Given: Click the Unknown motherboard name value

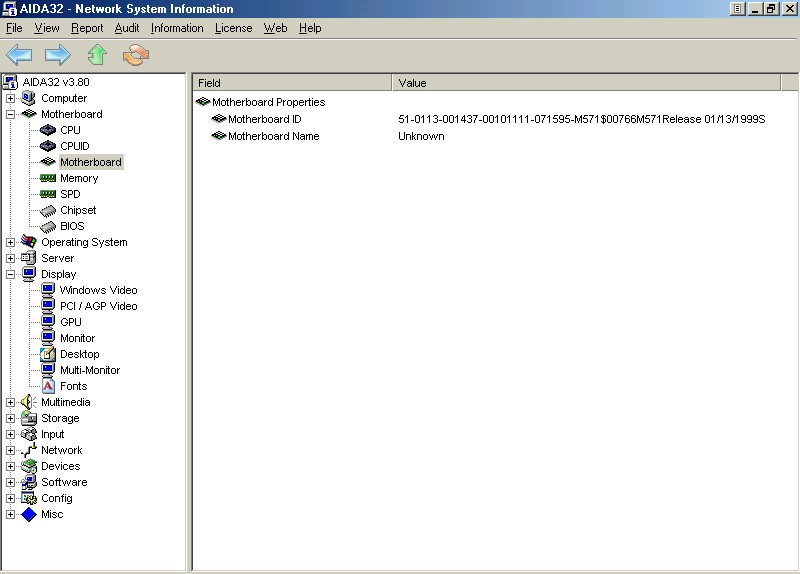Looking at the screenshot, I should click(421, 136).
